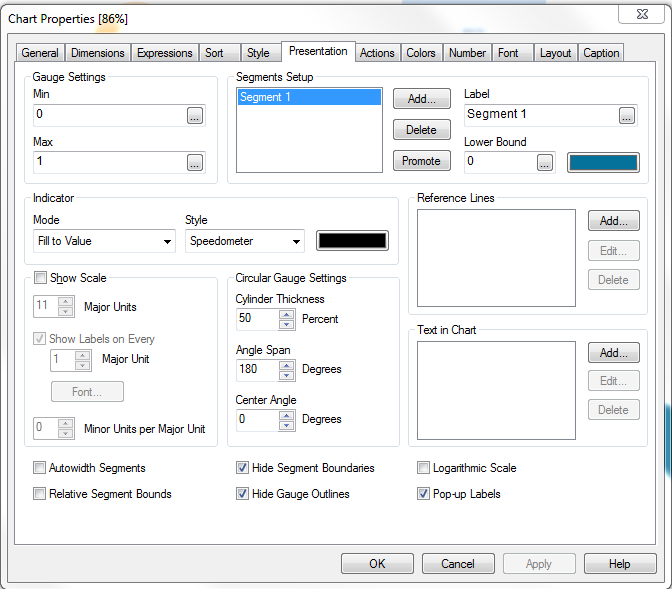The width and height of the screenshot is (672, 589).
Task: Open expression editor for Max value
Action: 195,162
